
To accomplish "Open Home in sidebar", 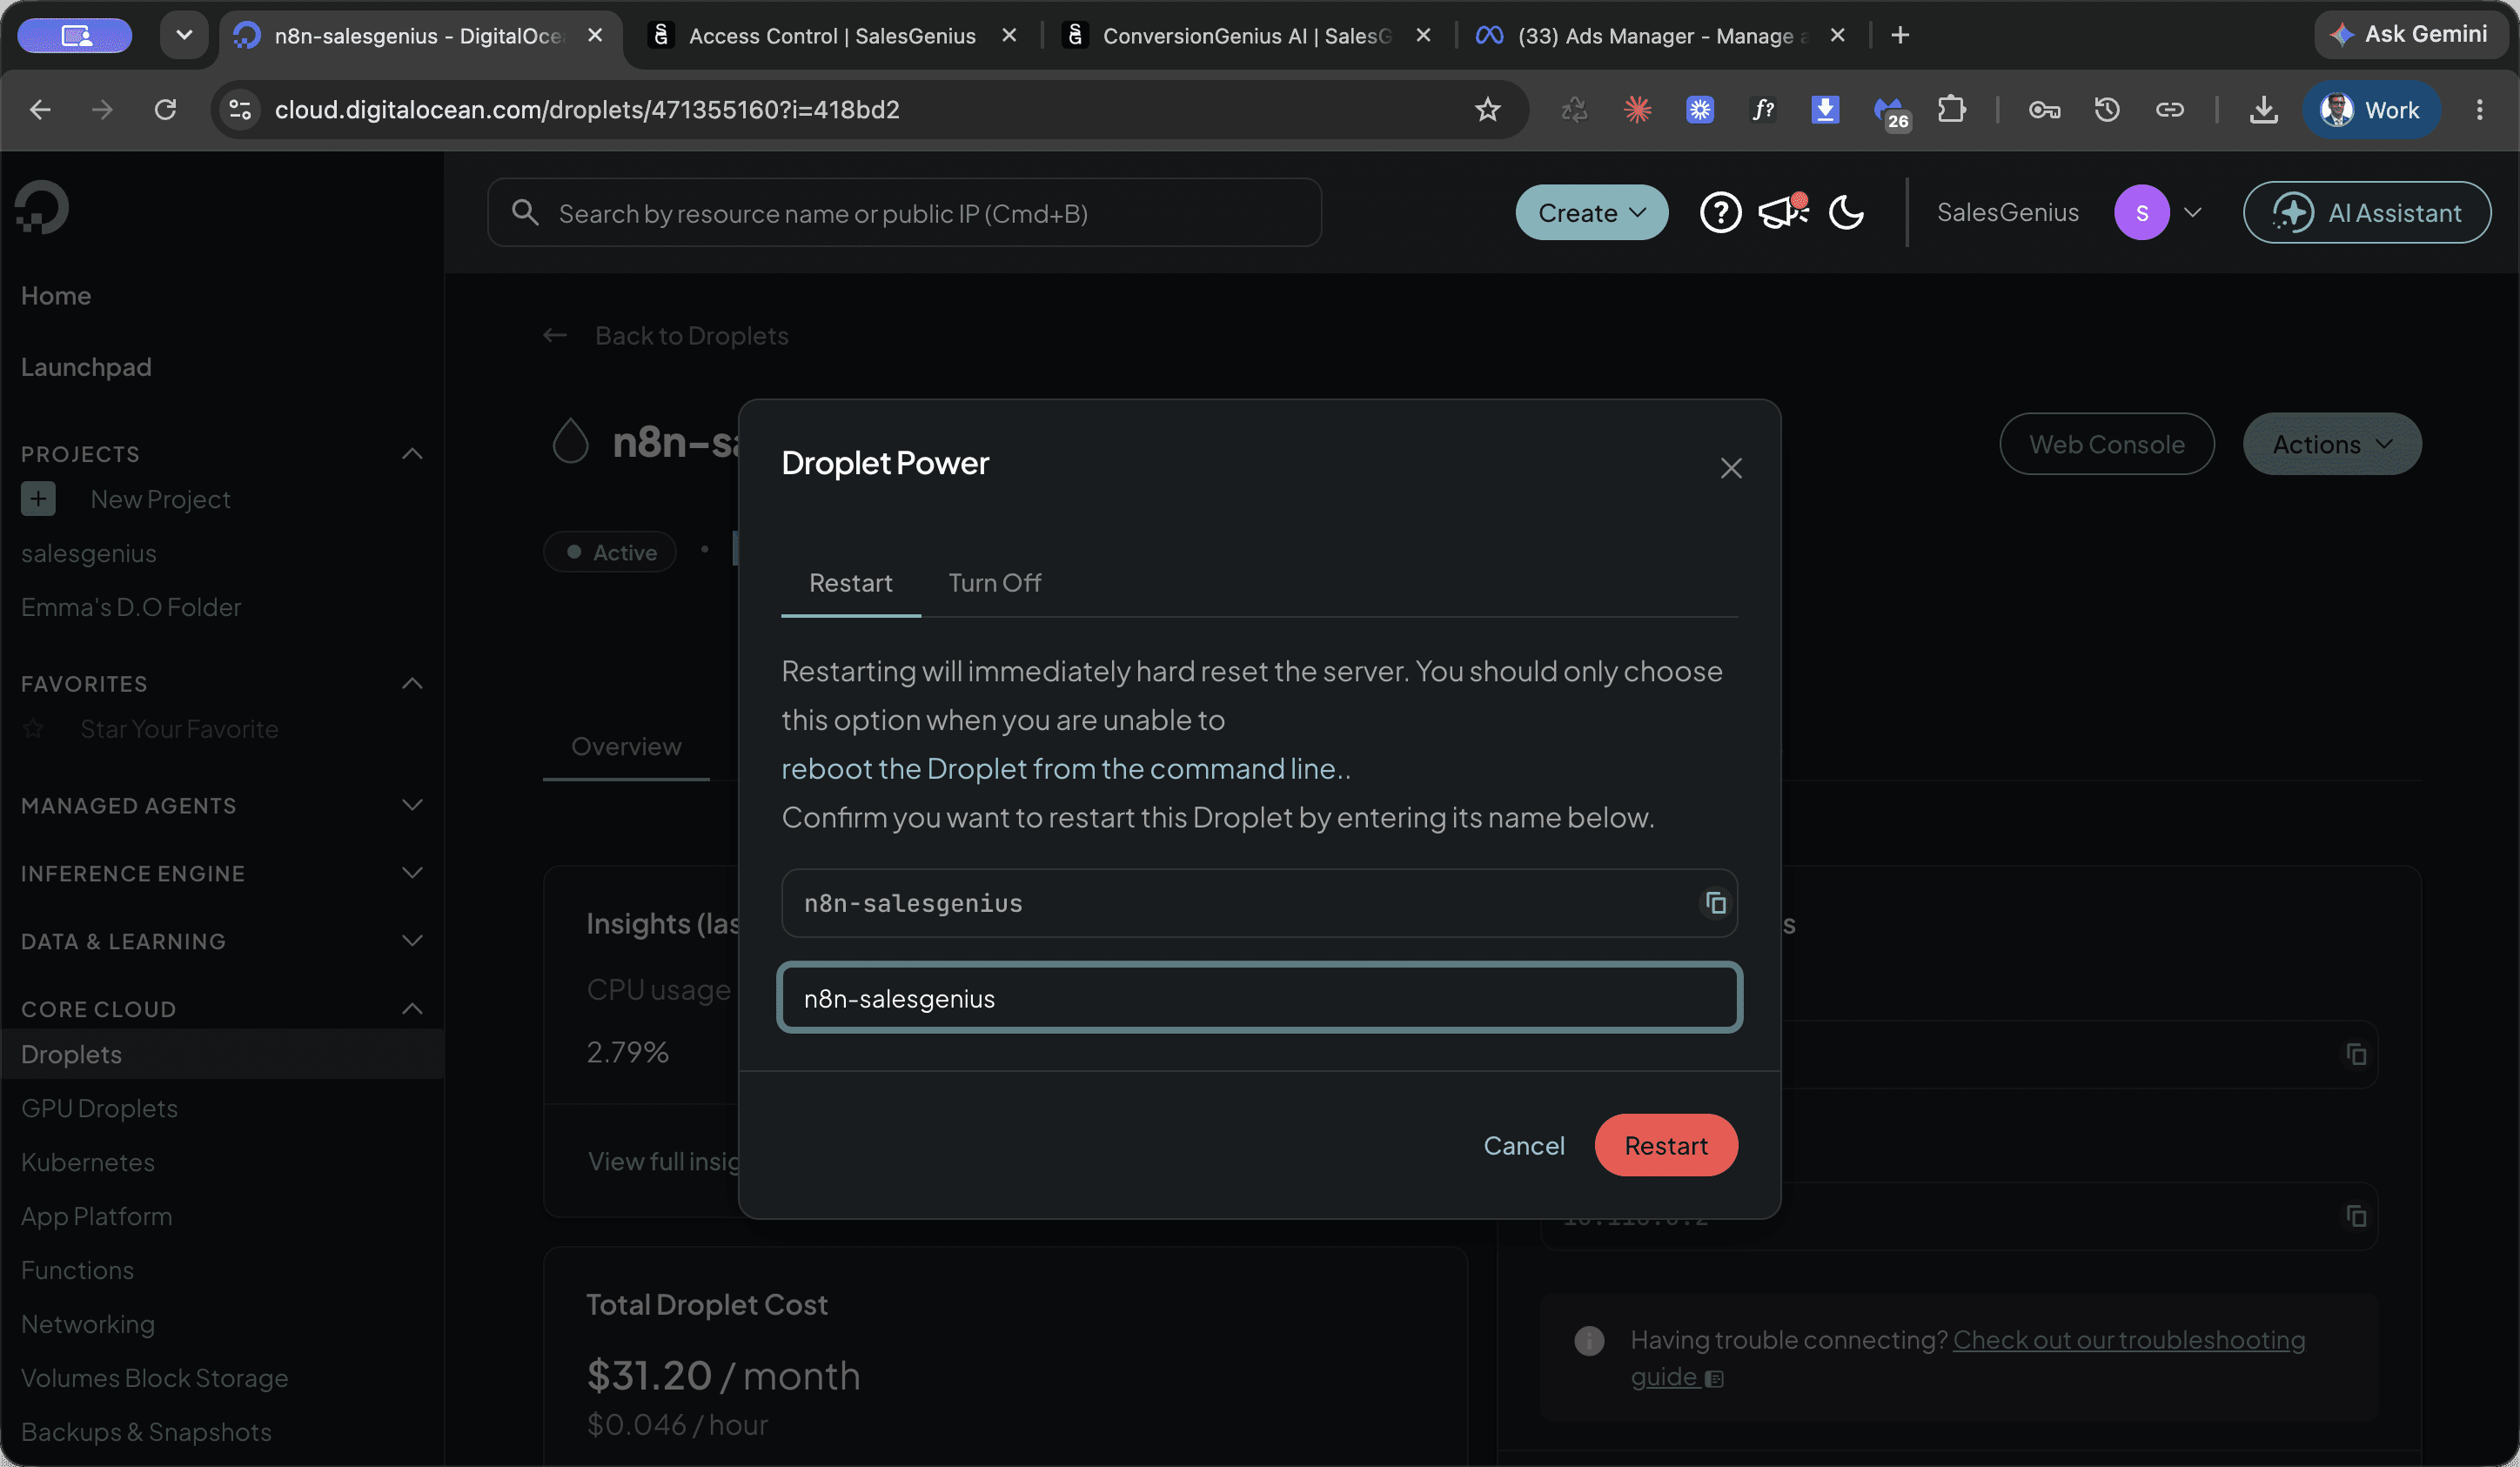I will tap(56, 296).
